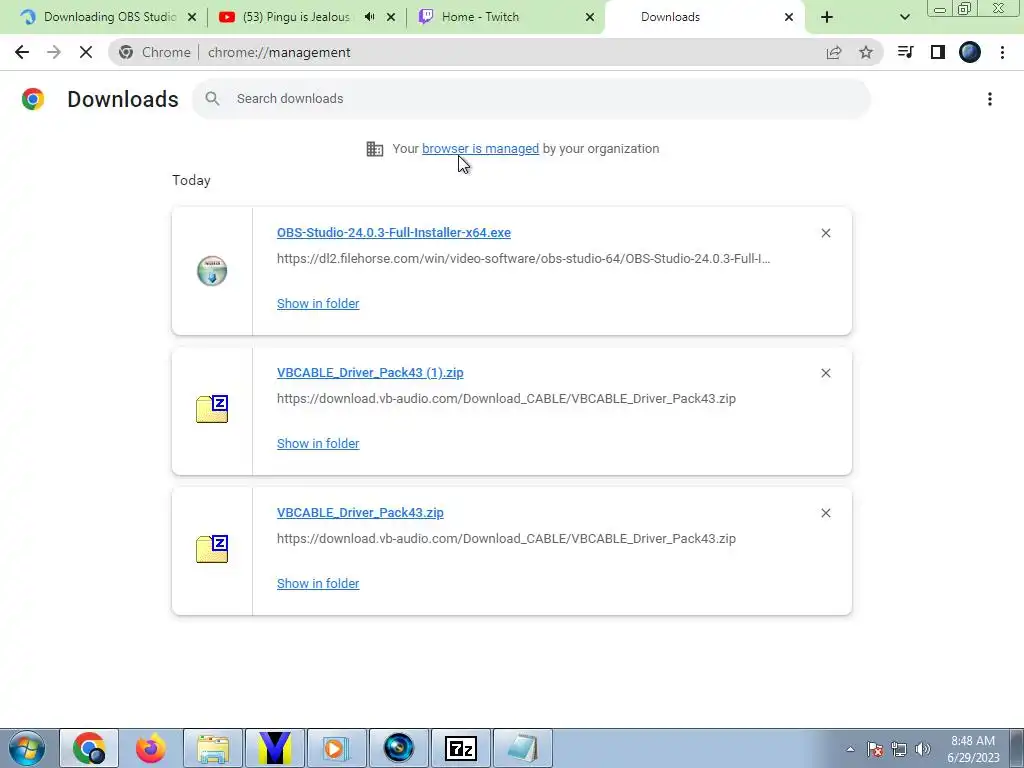
Task: Open the network status tray icon
Action: tap(899, 749)
